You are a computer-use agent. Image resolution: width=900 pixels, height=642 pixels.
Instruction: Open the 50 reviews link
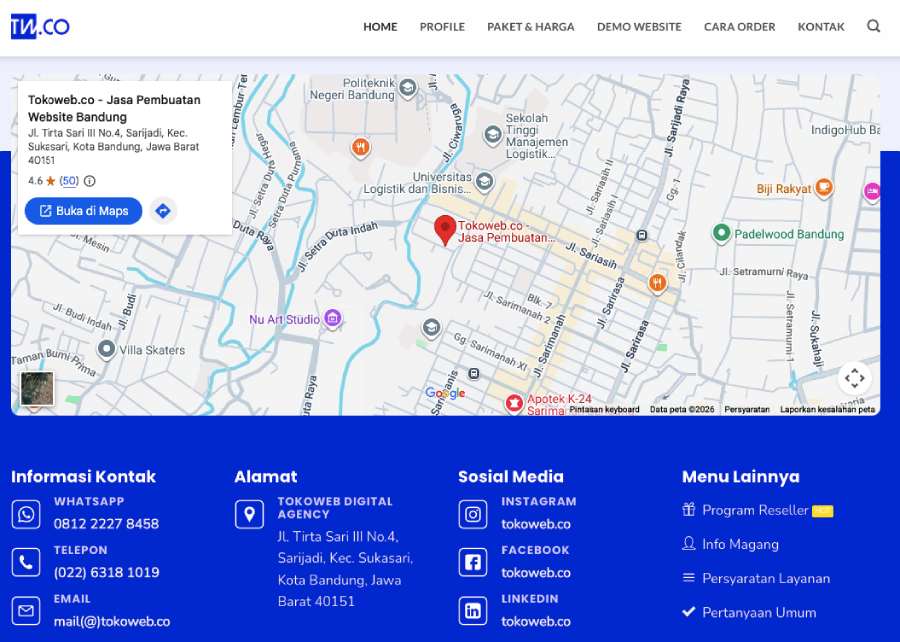69,181
